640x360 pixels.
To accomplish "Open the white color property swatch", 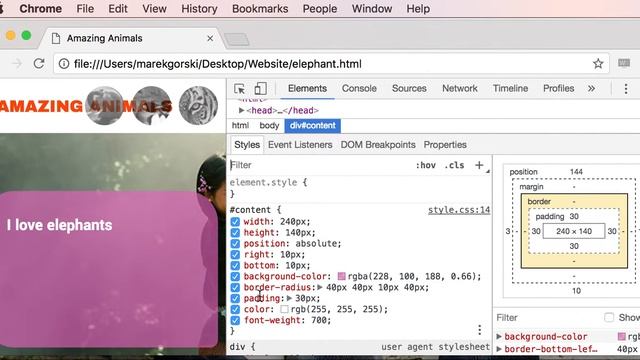I will coord(284,309).
